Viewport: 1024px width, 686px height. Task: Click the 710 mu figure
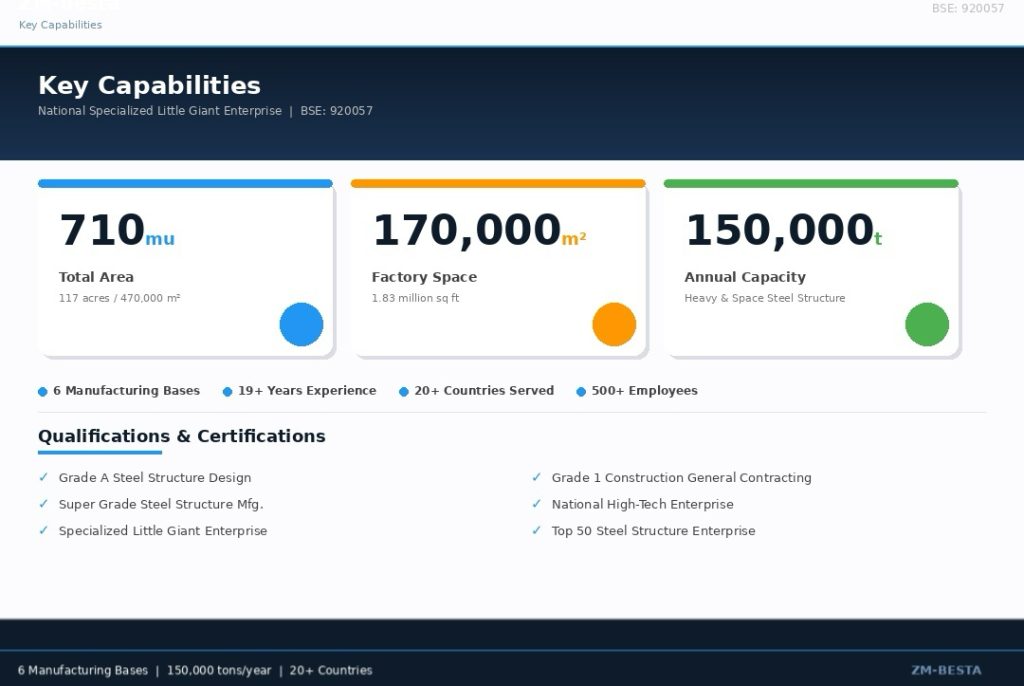(x=117, y=230)
